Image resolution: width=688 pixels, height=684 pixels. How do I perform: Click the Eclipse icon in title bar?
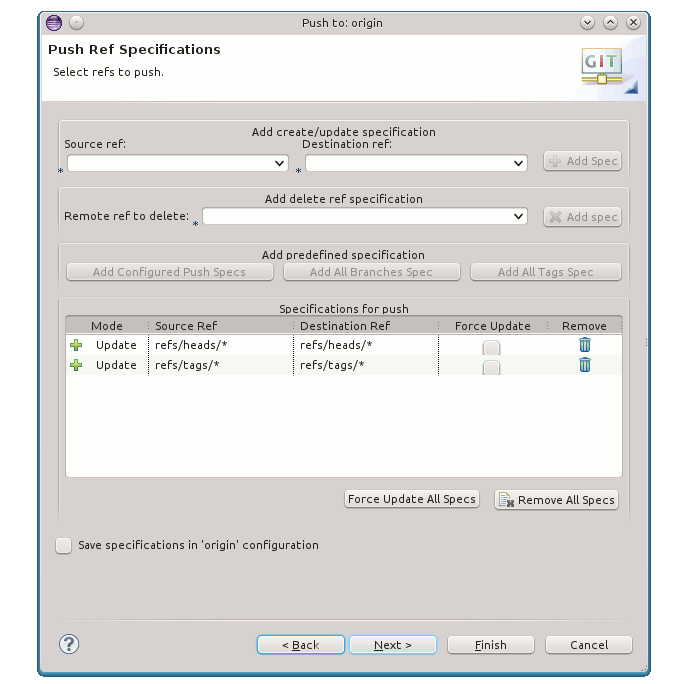[x=54, y=23]
